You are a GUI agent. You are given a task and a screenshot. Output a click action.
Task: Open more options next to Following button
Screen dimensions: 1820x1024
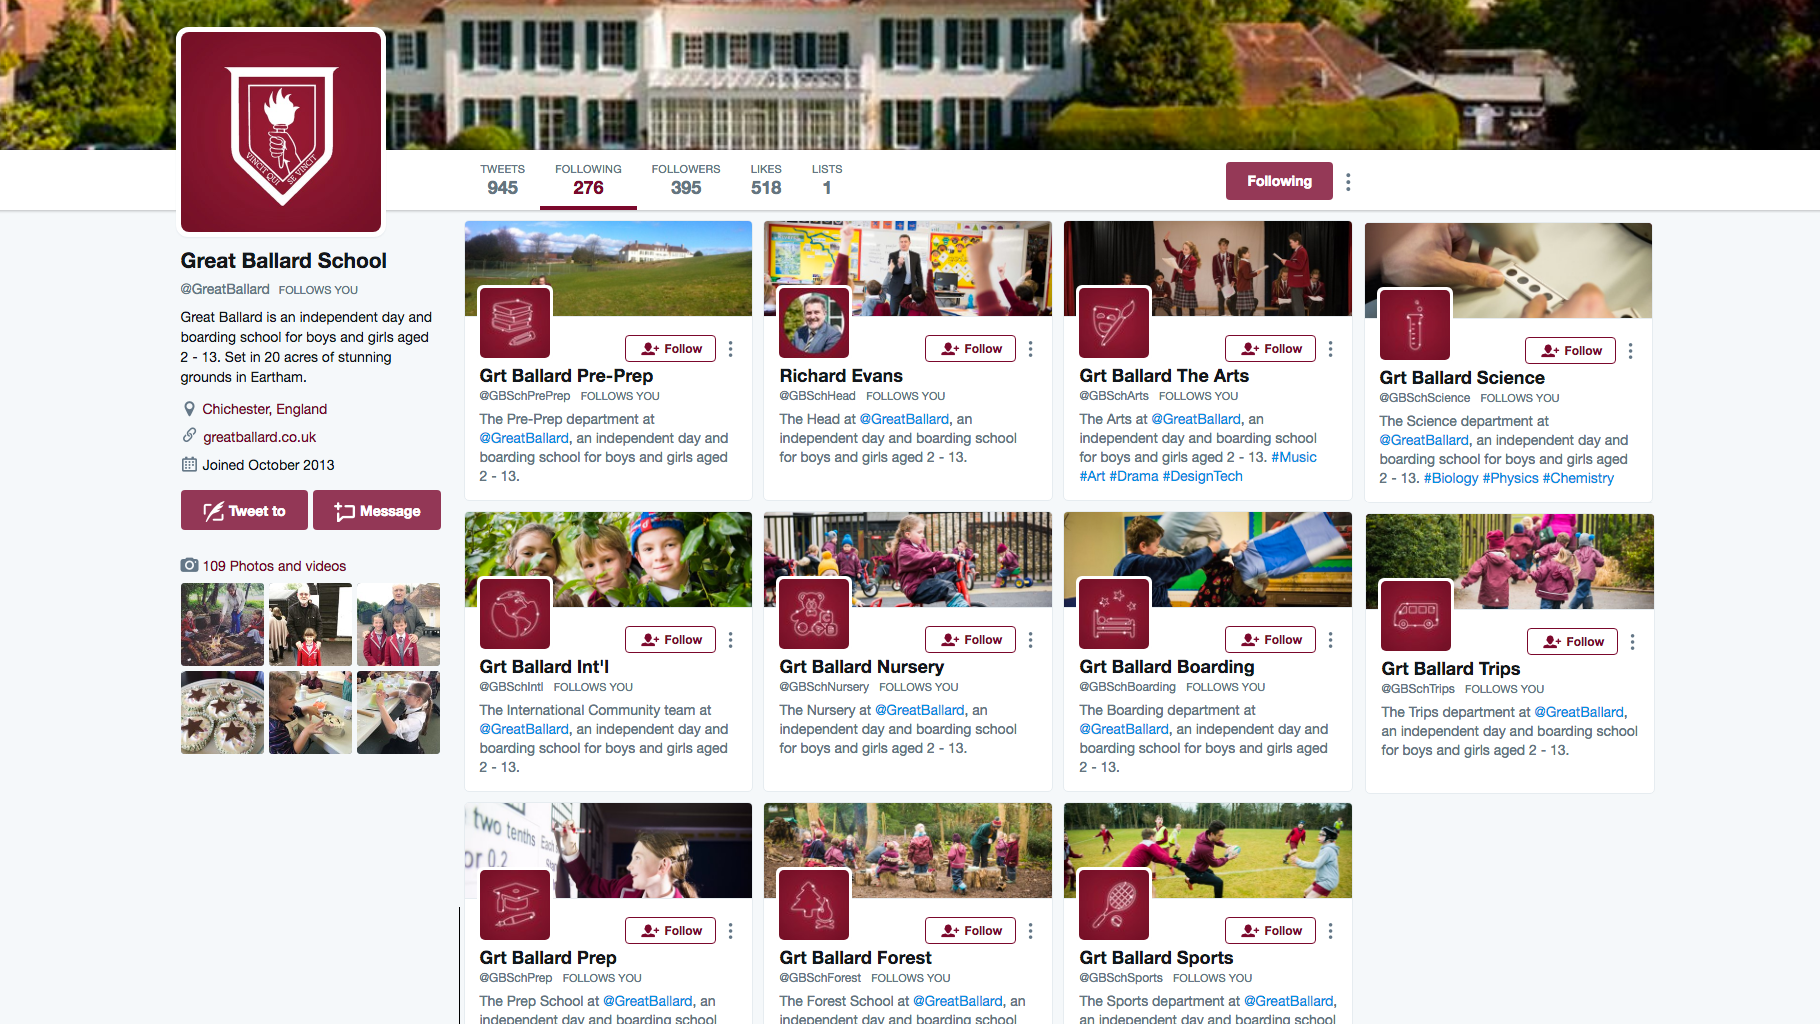pos(1348,181)
